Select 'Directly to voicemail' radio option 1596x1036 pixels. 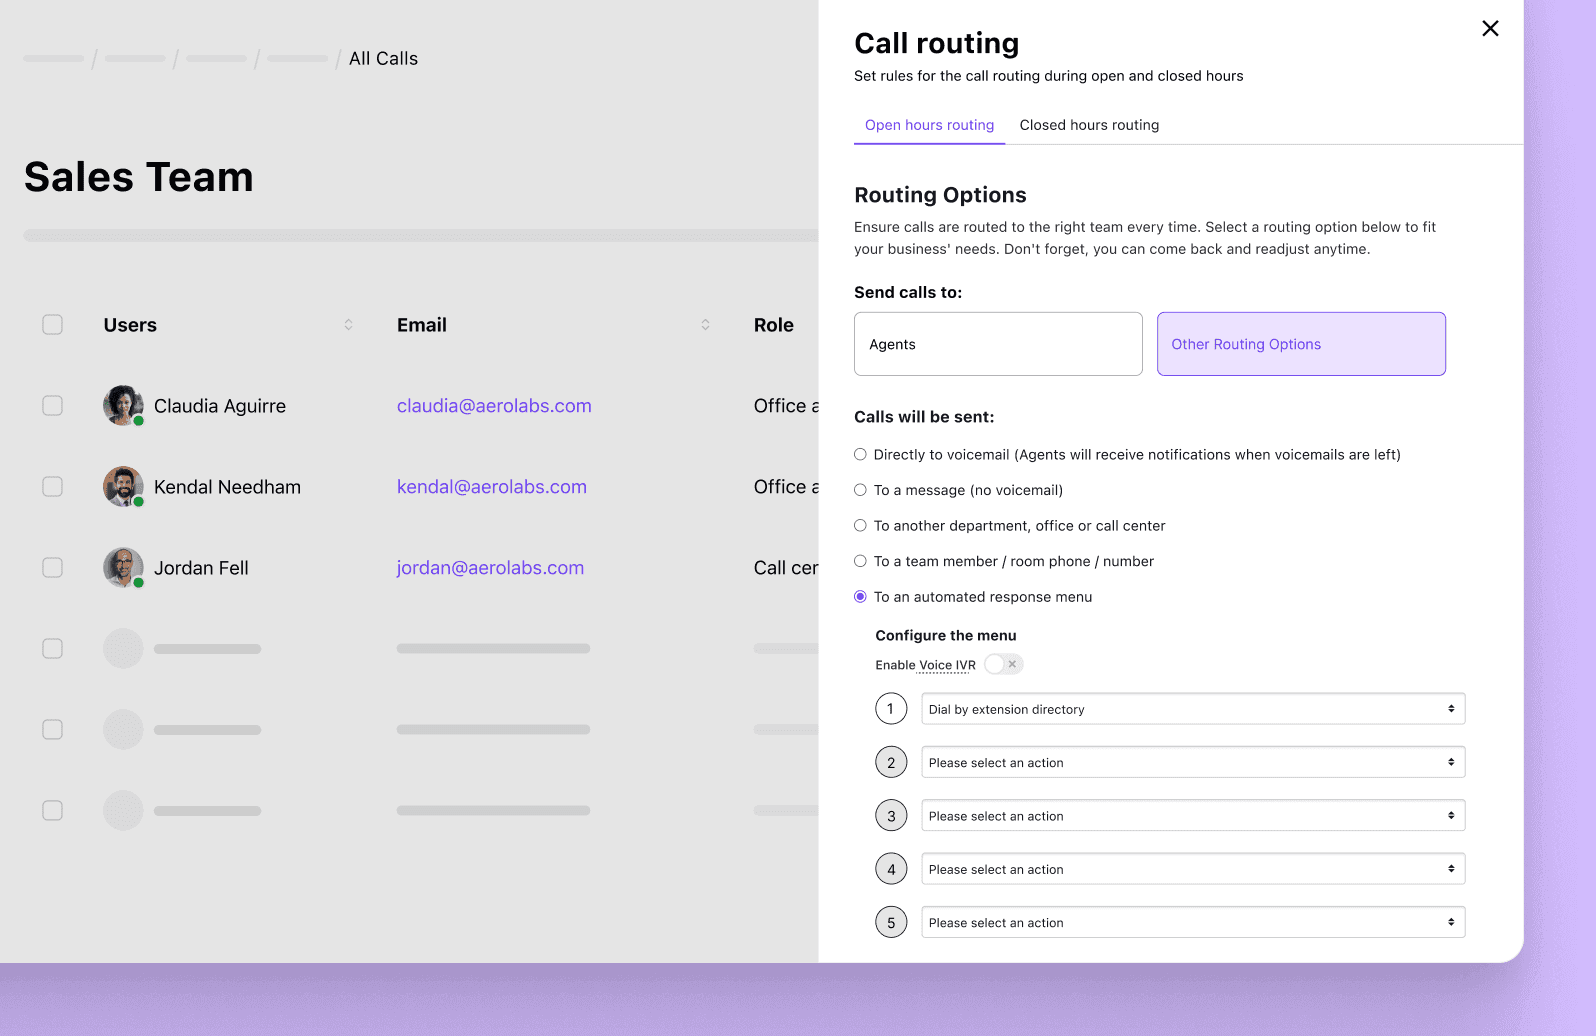pyautogui.click(x=860, y=455)
